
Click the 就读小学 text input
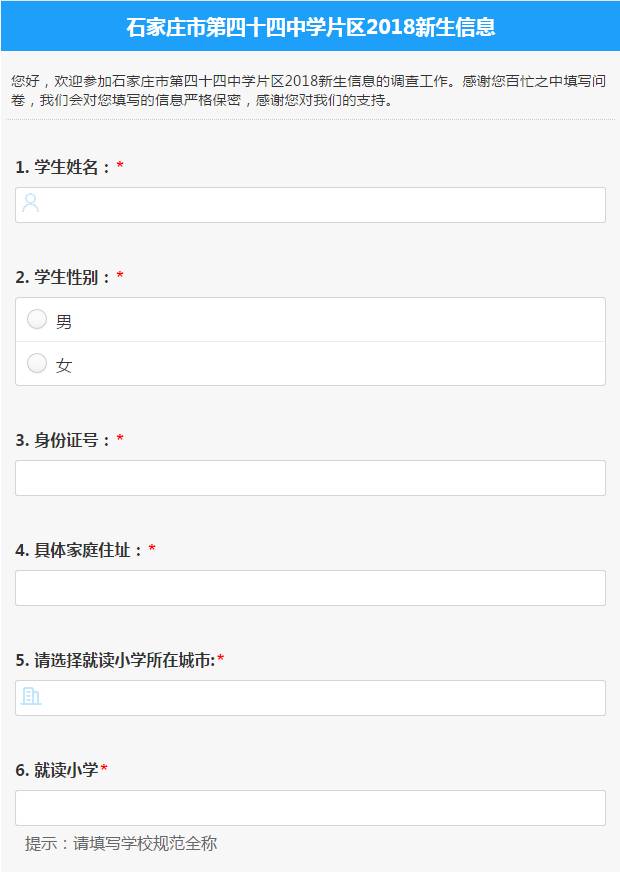(x=310, y=808)
